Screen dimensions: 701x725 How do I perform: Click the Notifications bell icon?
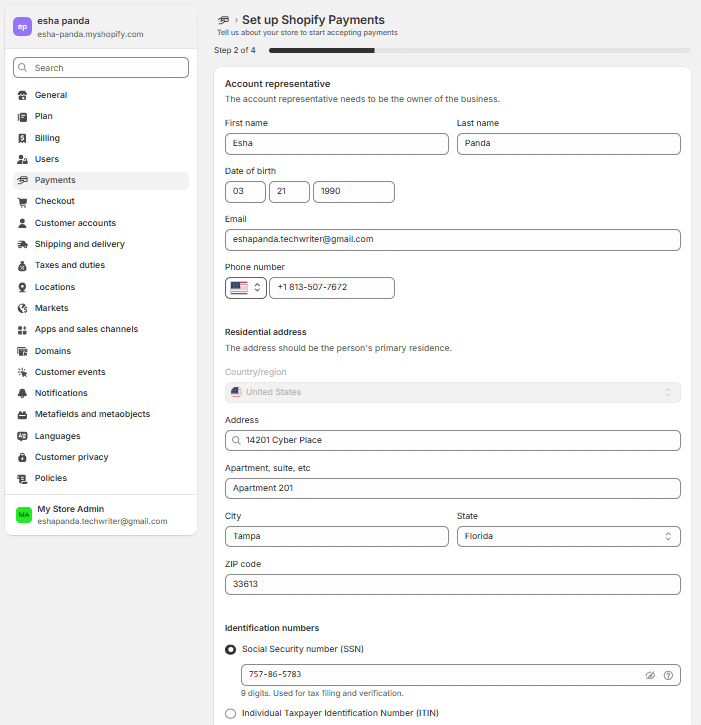[22, 393]
